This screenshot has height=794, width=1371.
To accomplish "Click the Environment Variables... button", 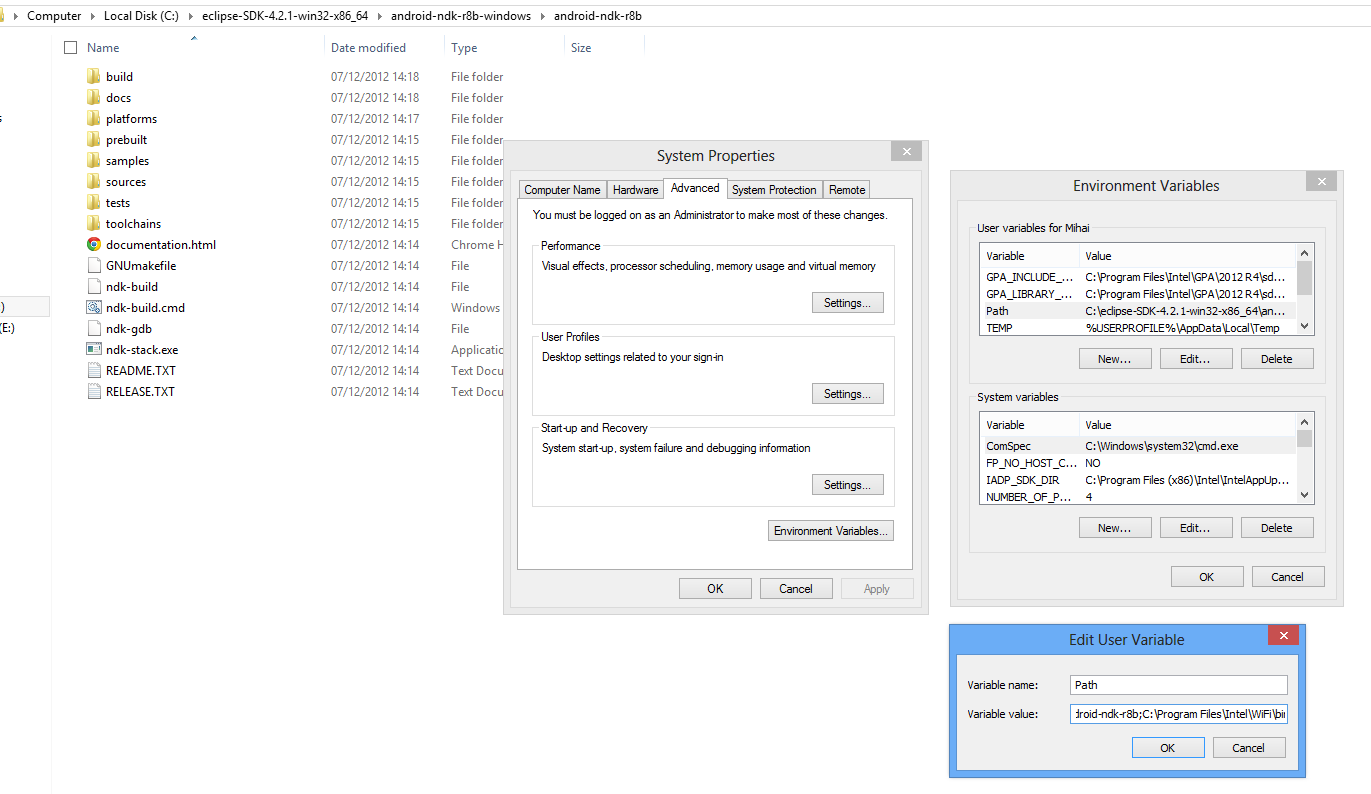I will [x=830, y=531].
